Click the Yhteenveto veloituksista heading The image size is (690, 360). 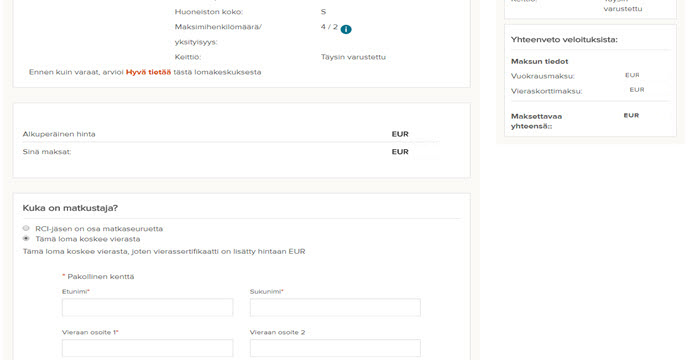(564, 40)
